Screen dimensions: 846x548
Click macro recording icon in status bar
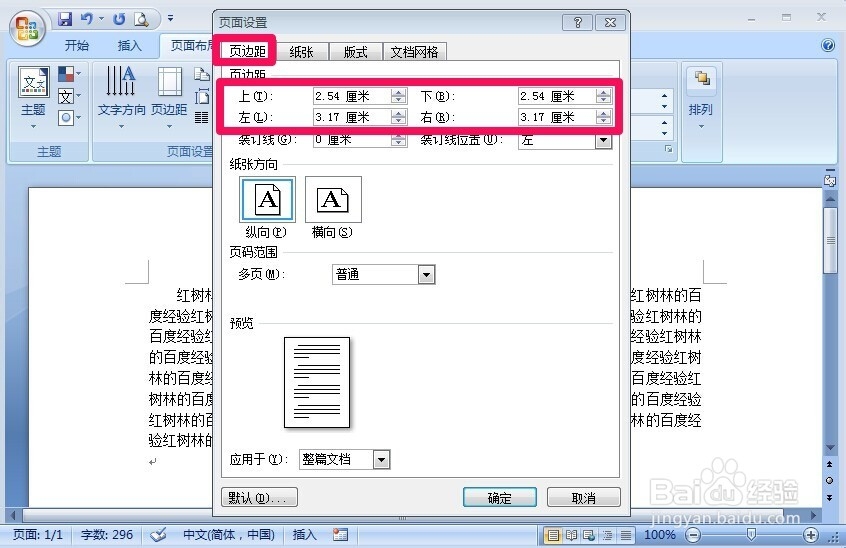pyautogui.click(x=340, y=535)
